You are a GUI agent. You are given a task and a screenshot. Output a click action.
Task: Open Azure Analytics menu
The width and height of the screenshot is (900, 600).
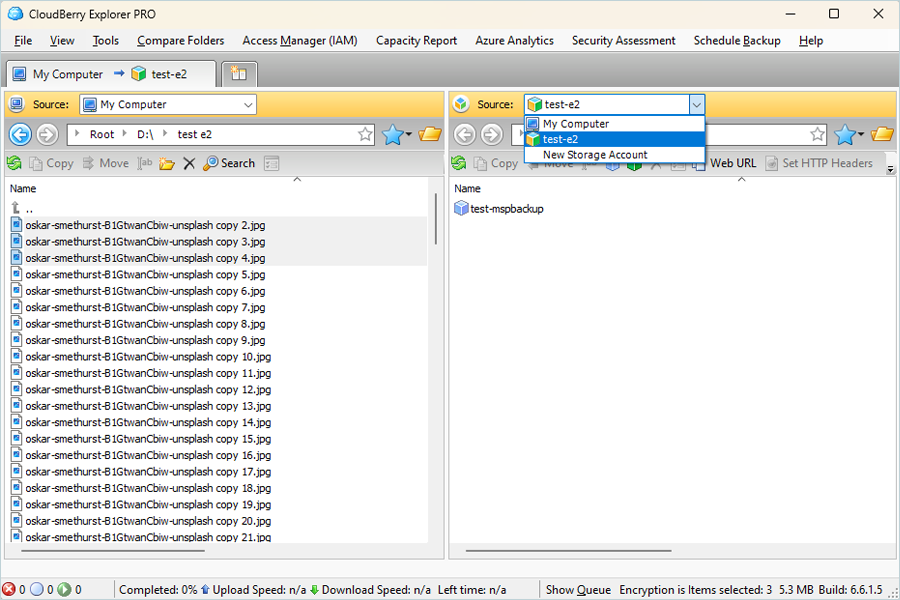click(514, 41)
